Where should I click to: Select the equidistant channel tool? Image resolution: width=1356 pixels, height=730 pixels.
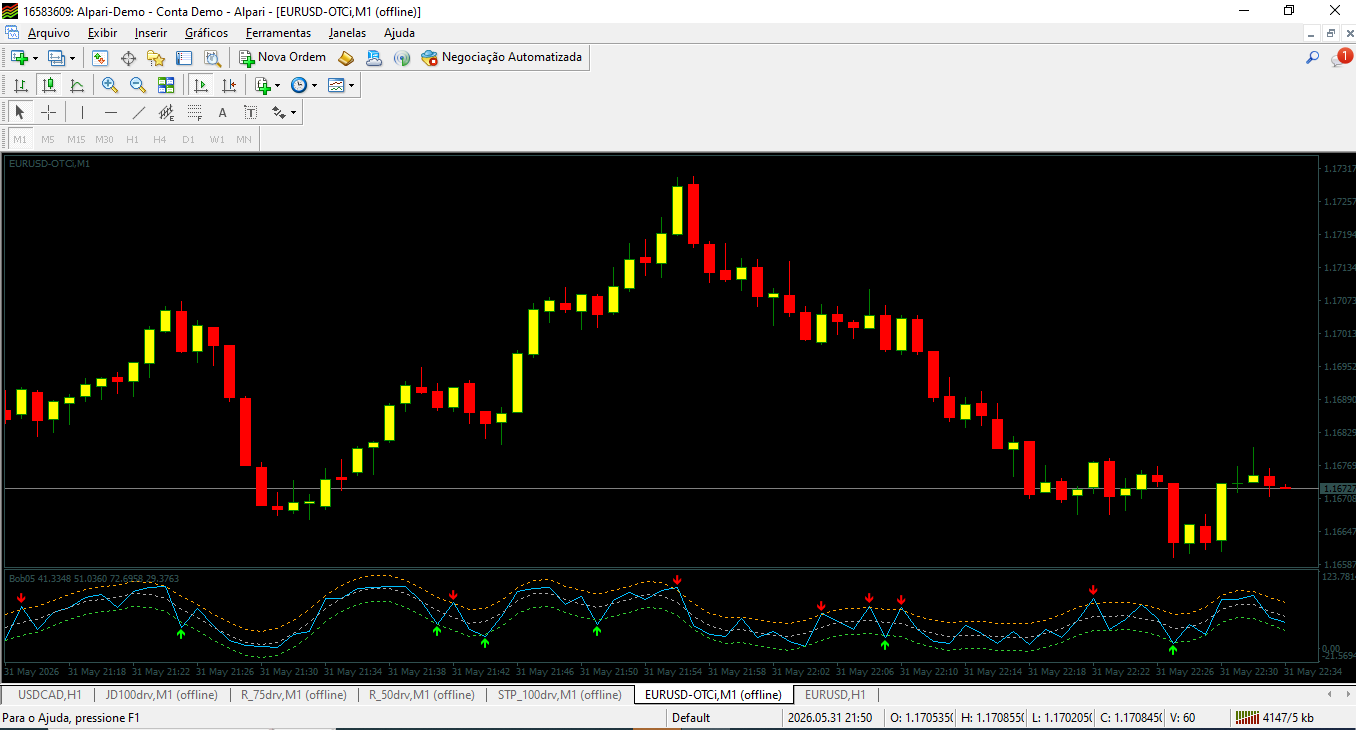[166, 112]
